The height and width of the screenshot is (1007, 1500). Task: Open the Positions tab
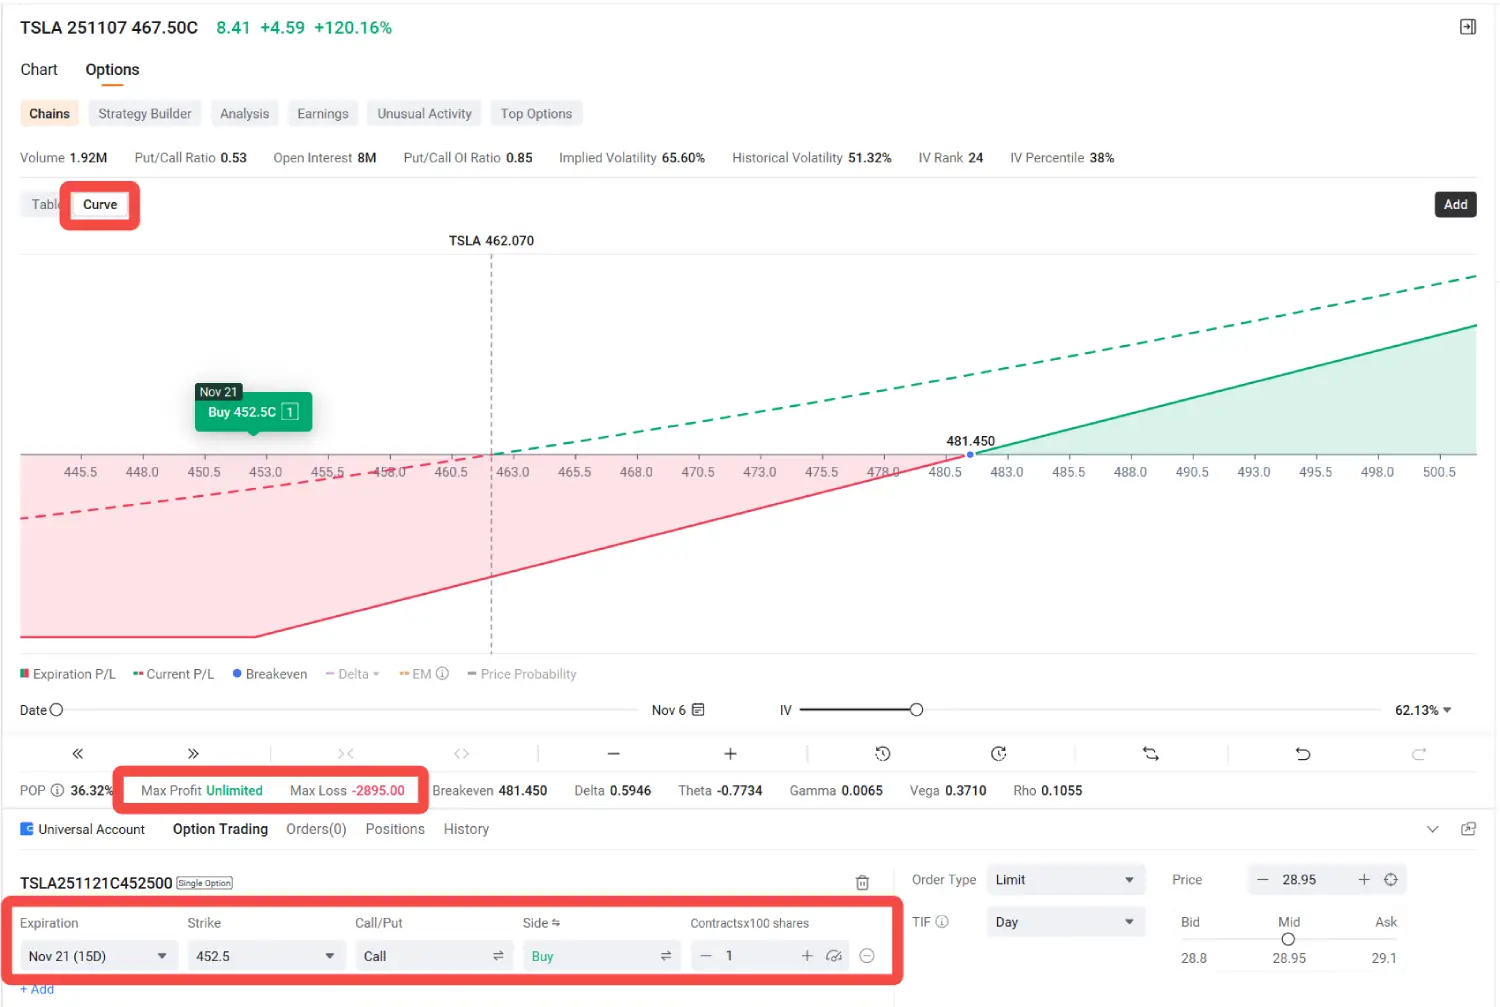click(395, 829)
